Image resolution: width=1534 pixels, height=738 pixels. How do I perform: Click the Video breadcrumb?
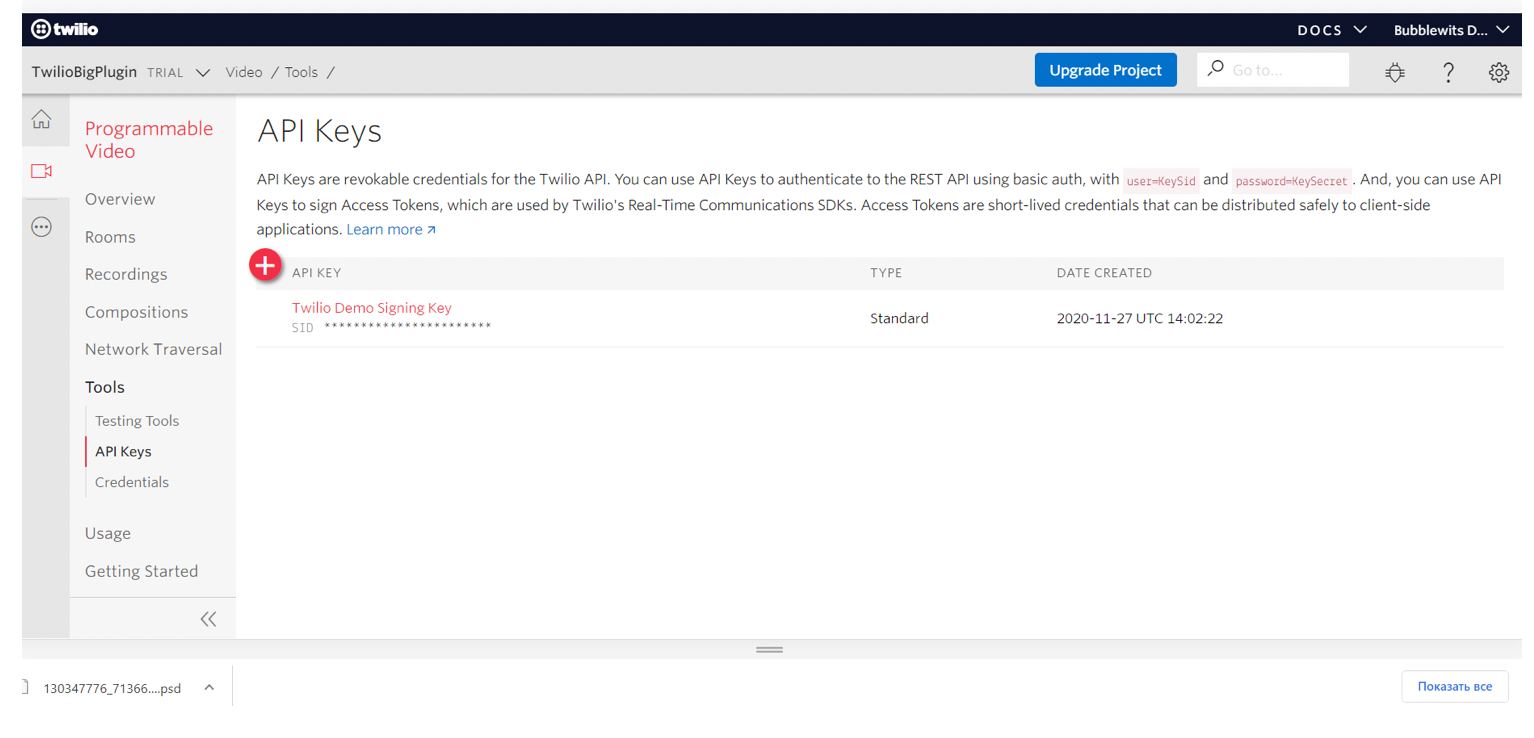point(244,72)
